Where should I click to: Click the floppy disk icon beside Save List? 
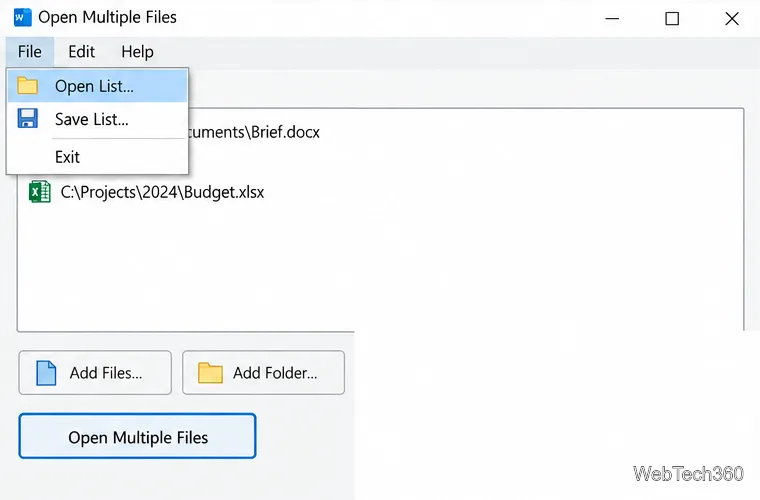point(28,119)
